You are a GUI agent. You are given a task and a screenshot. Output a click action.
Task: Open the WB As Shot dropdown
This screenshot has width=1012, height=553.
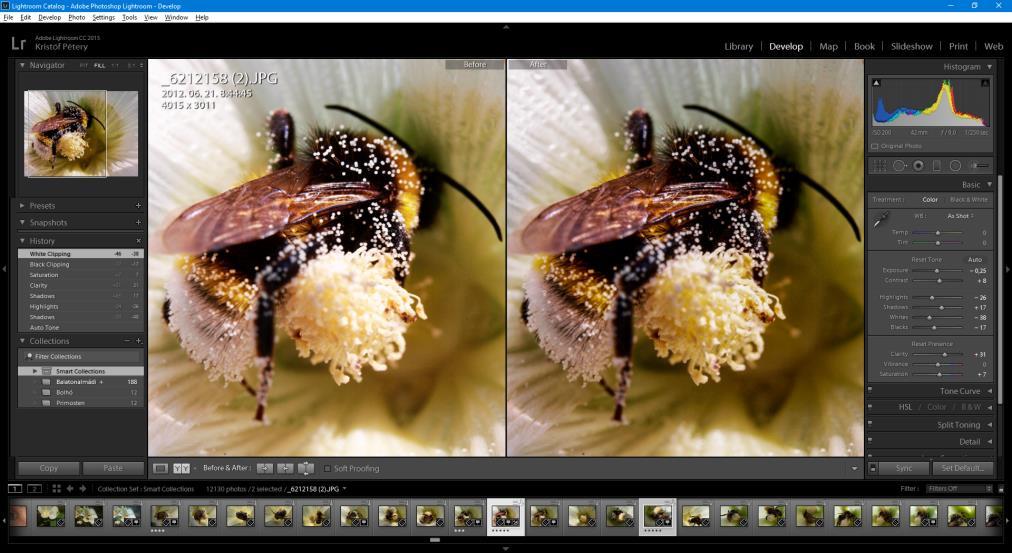pyautogui.click(x=960, y=216)
